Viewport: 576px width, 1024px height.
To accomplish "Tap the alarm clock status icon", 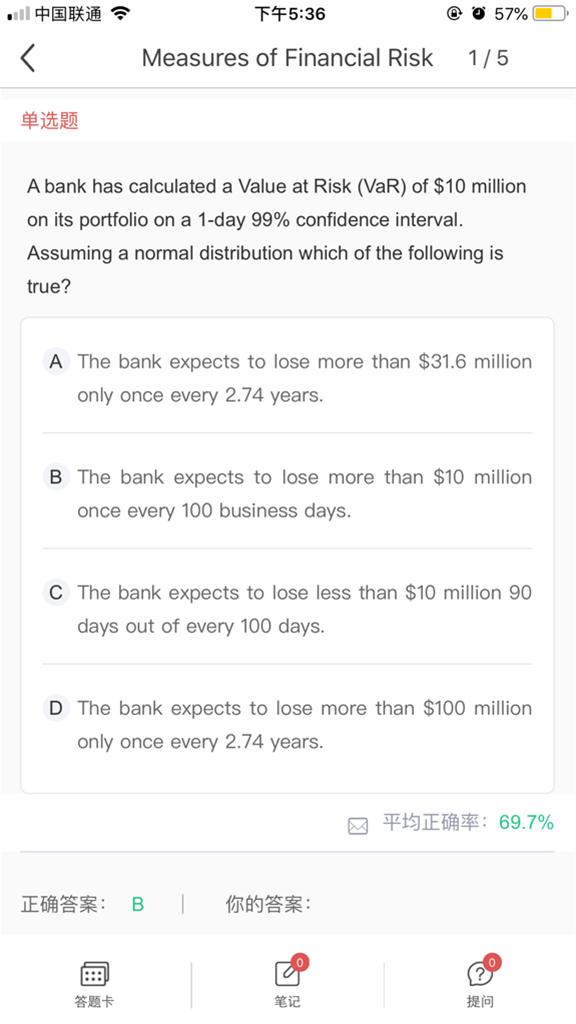I will [479, 13].
